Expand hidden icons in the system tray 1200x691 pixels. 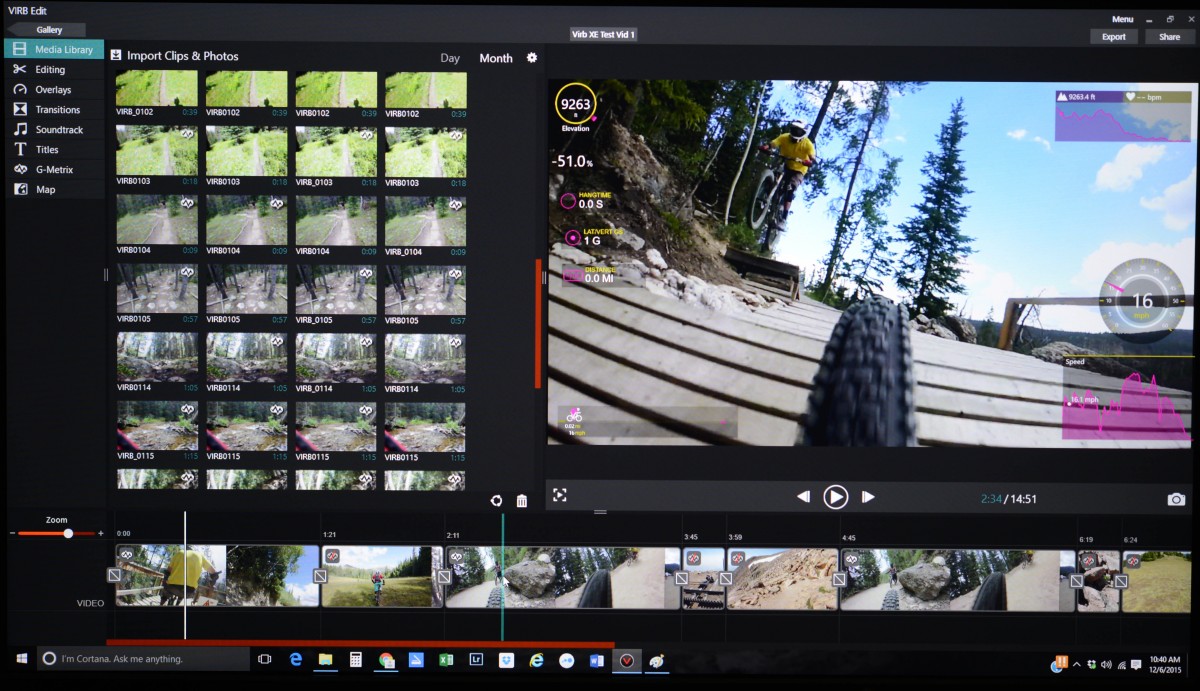coord(1077,661)
